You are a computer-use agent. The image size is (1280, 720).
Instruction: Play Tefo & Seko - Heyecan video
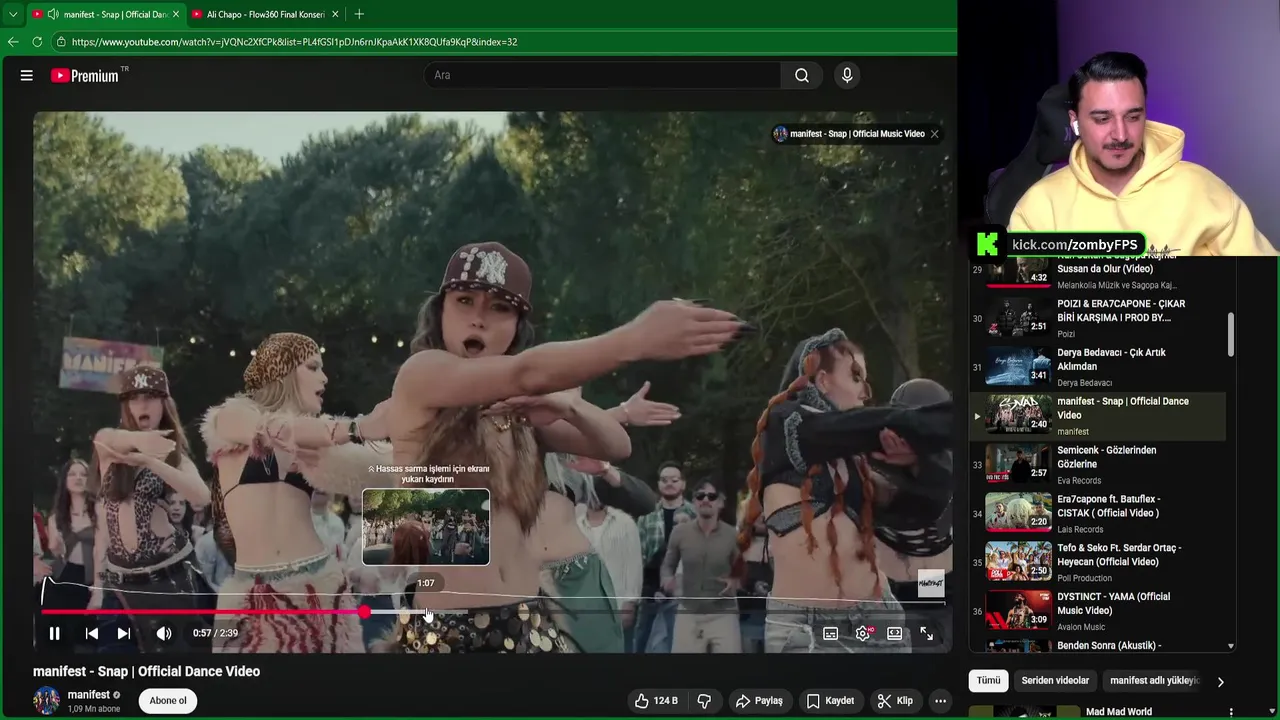tap(1098, 563)
